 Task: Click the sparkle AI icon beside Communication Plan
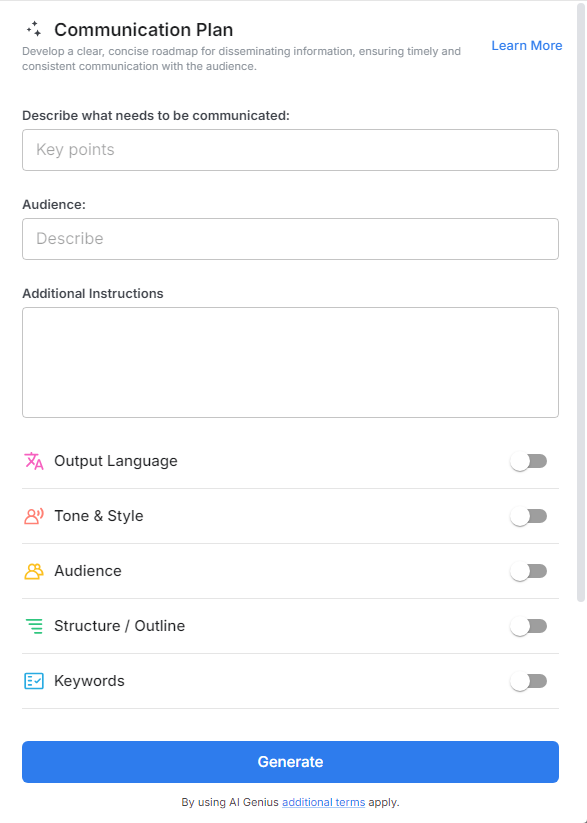click(35, 31)
